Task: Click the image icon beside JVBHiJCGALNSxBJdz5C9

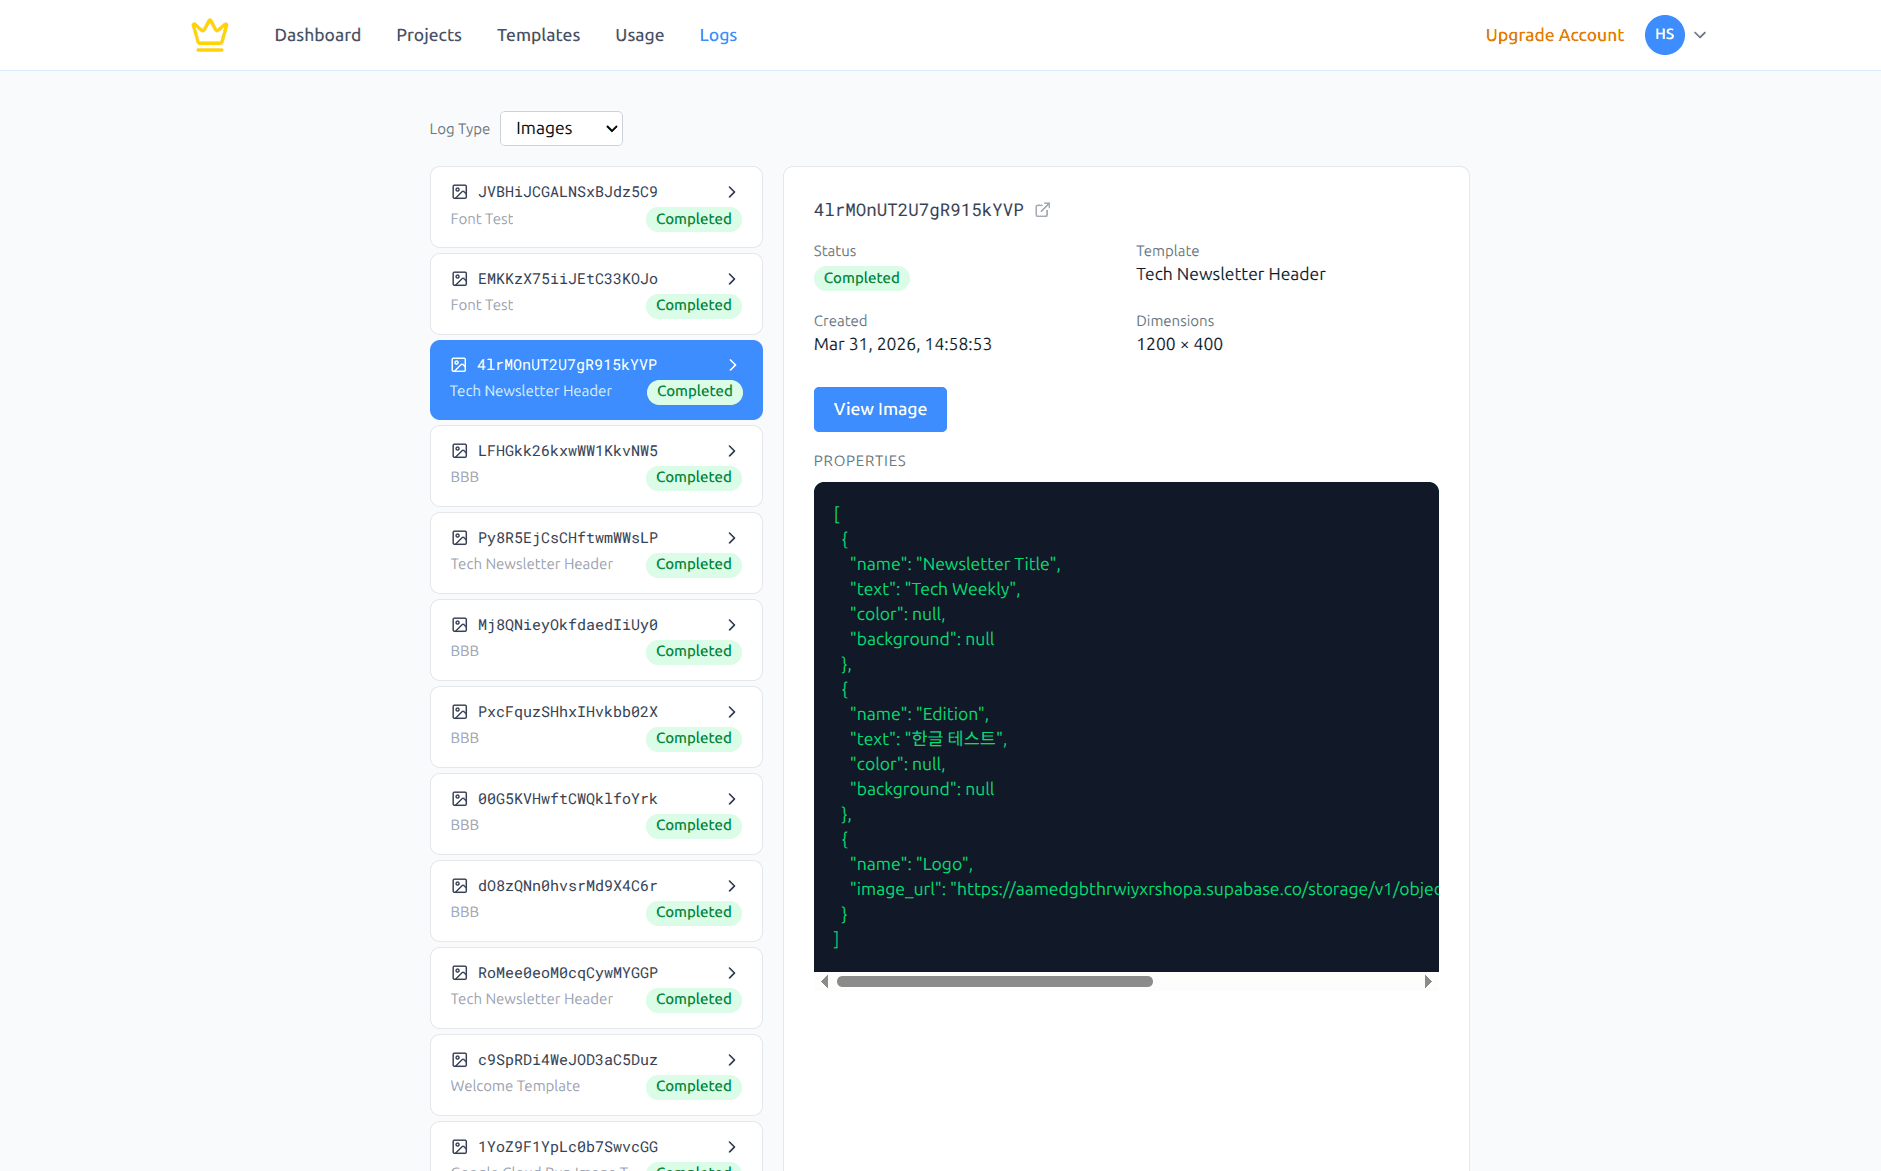Action: click(x=460, y=191)
